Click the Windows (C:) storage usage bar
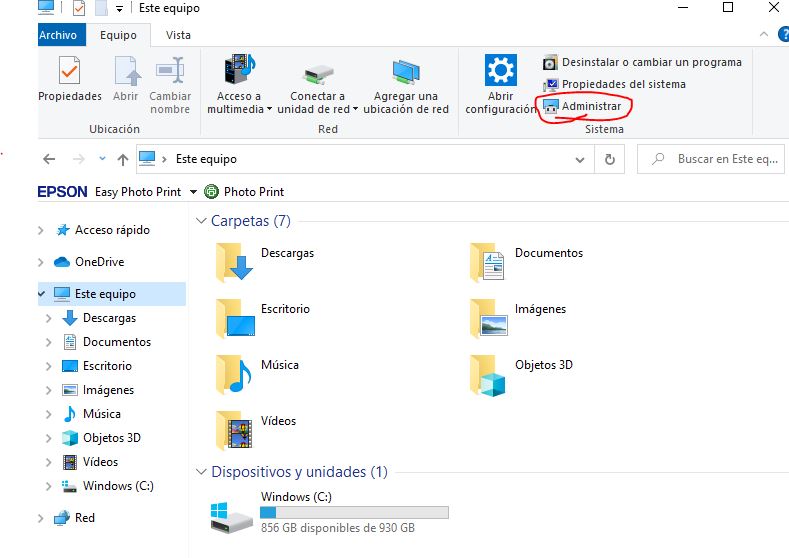 click(354, 512)
